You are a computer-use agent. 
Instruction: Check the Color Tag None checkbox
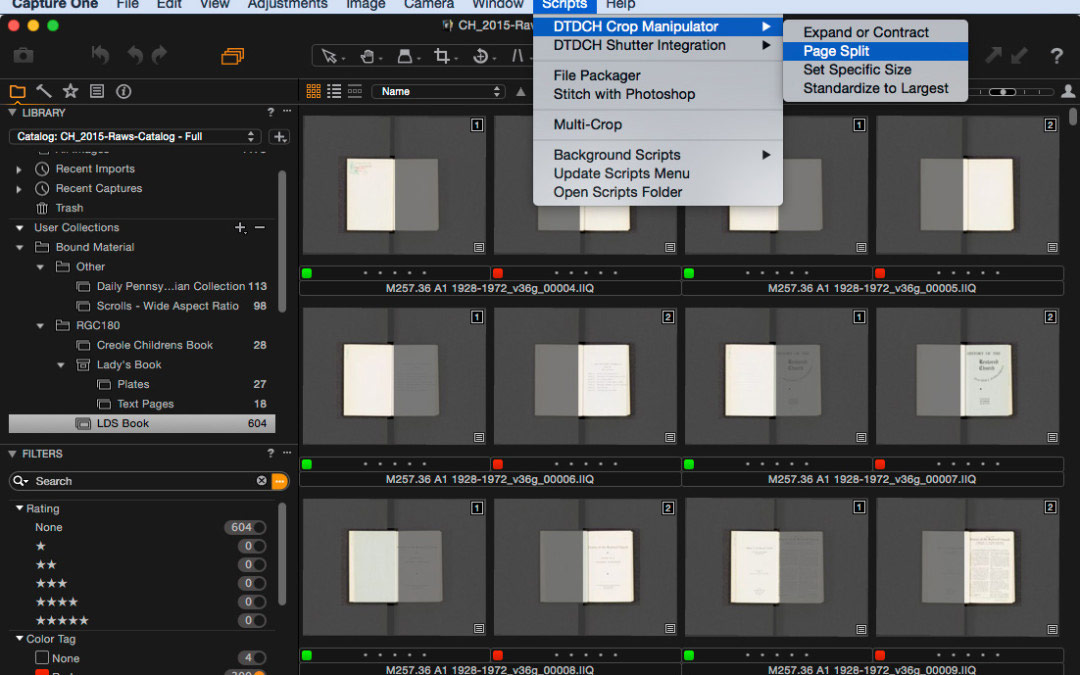[42, 658]
